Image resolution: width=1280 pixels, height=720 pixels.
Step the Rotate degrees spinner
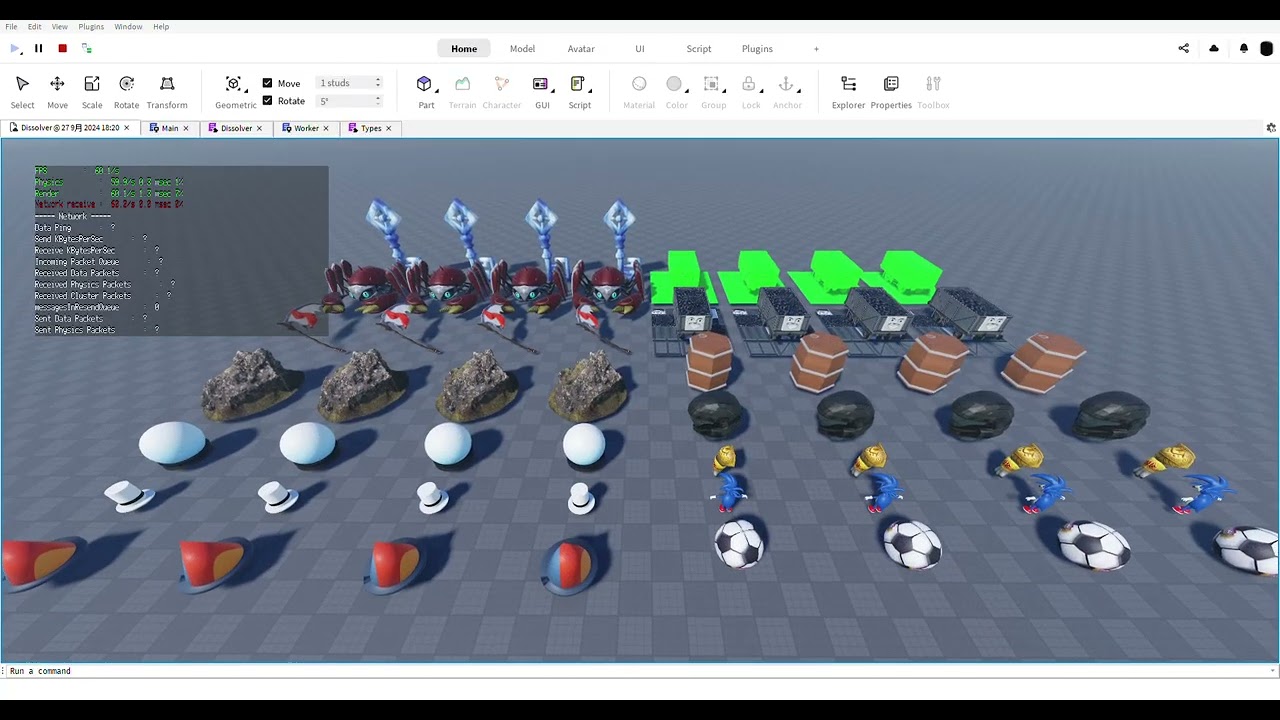(377, 101)
